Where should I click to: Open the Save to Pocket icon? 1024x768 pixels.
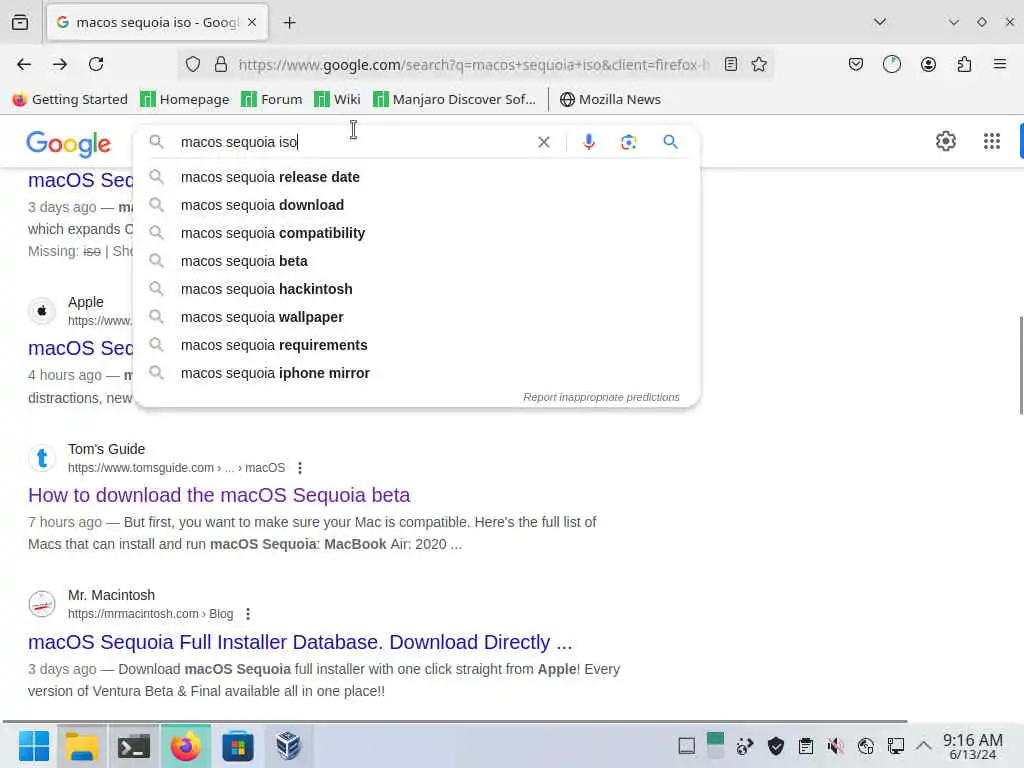pyautogui.click(x=856, y=64)
